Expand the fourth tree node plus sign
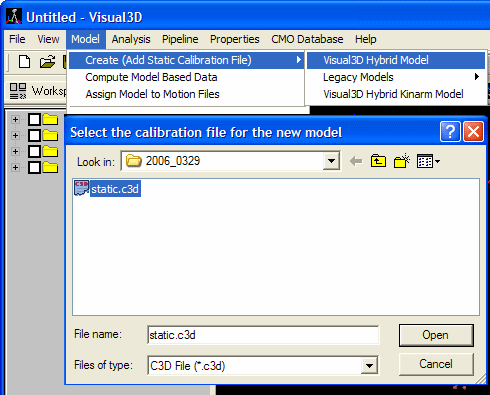 tap(15, 167)
